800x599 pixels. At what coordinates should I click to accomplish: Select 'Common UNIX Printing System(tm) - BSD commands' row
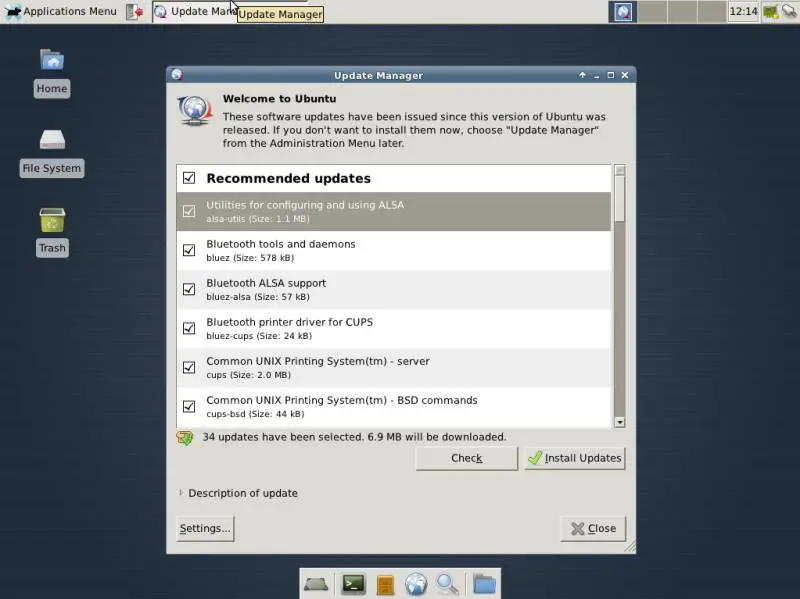point(393,407)
